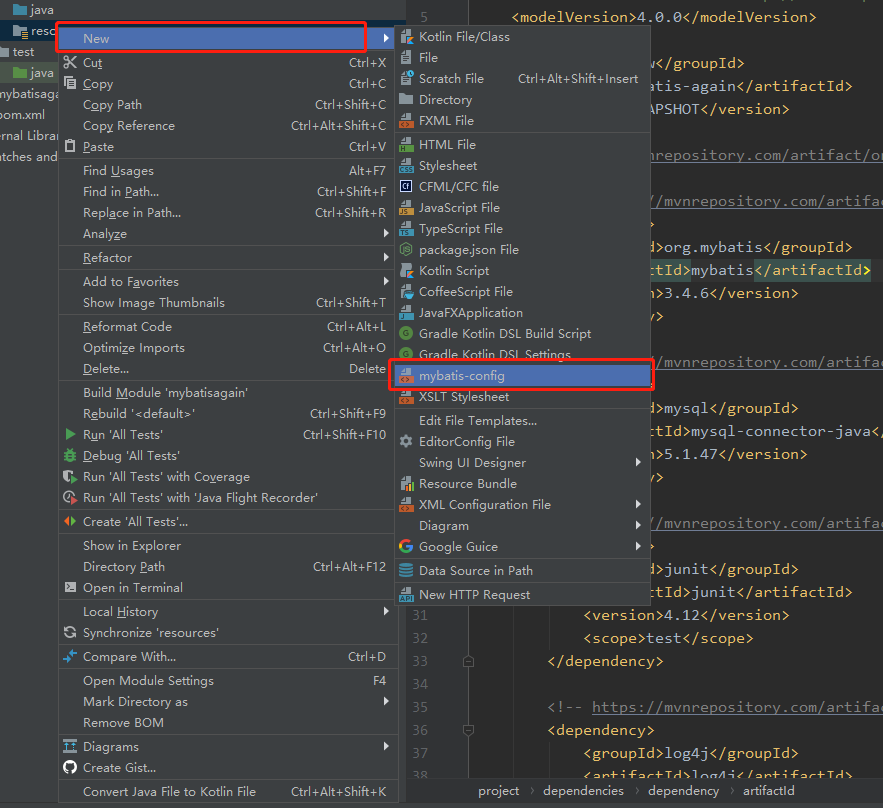The image size is (883, 808).
Task: Click the Stylesheet CSS icon
Action: (406, 166)
